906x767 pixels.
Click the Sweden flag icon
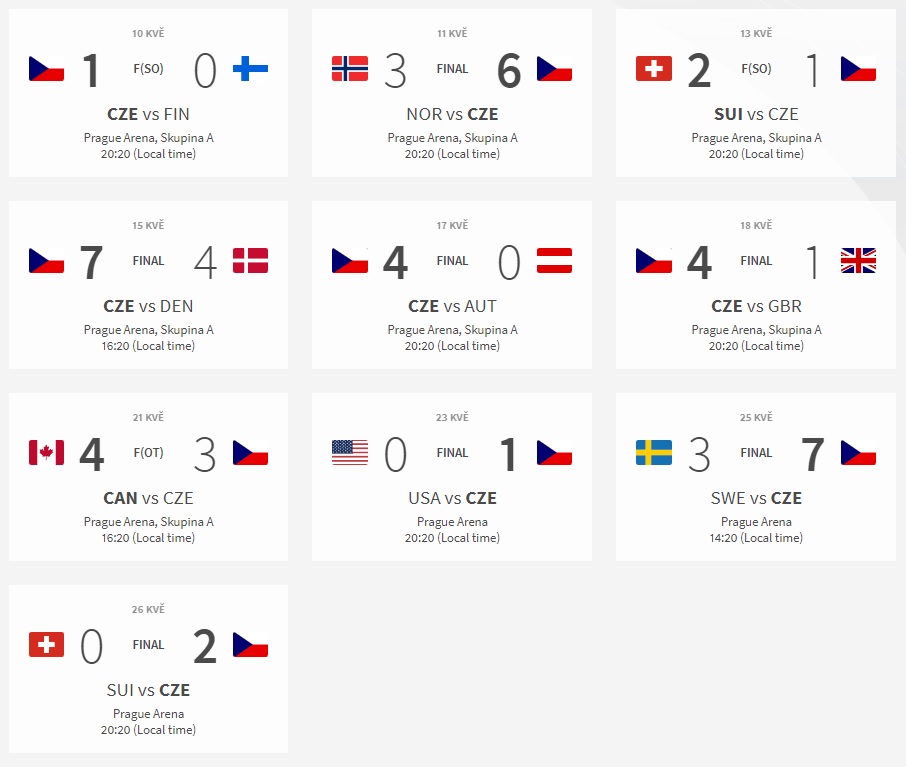(653, 453)
